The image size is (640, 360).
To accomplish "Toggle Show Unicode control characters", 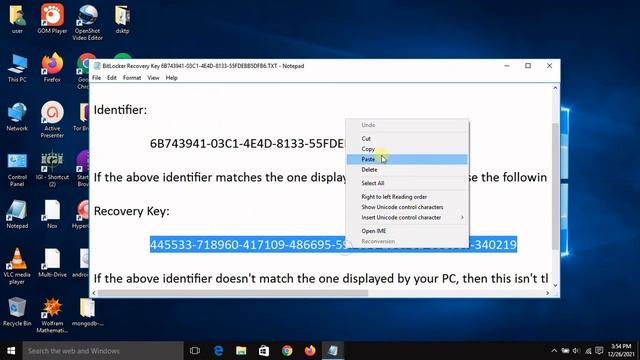I will 407,207.
